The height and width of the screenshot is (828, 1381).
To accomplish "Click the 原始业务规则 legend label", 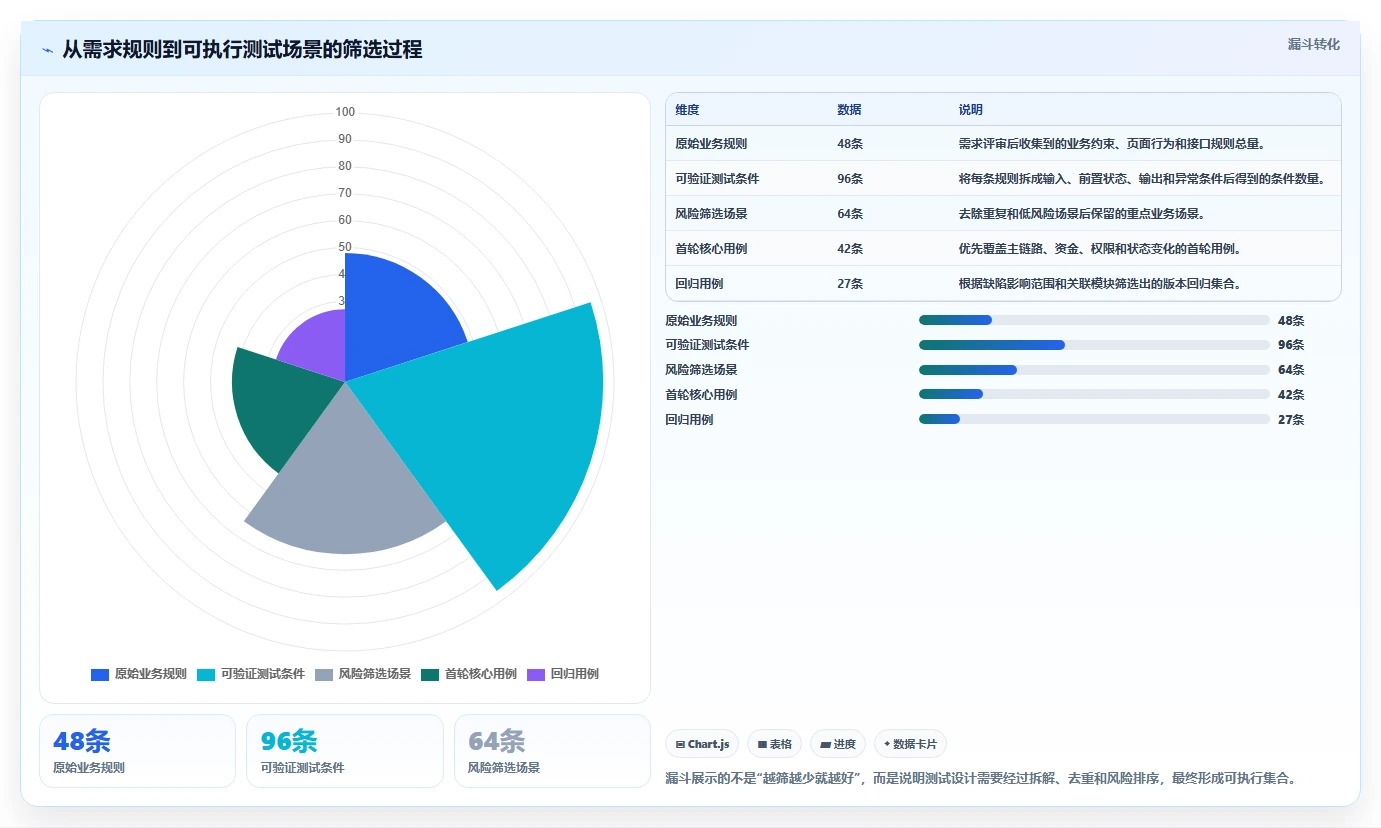I will coord(151,675).
